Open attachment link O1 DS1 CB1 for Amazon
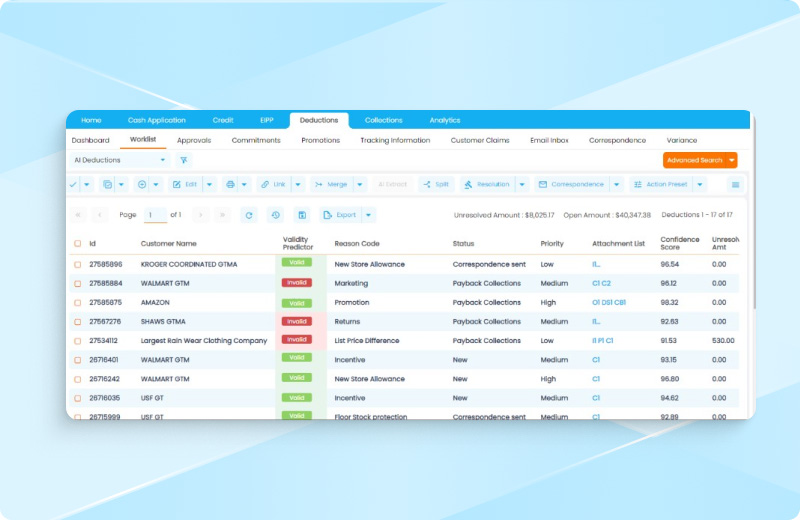Screen dimensions: 800x520 (x=609, y=303)
